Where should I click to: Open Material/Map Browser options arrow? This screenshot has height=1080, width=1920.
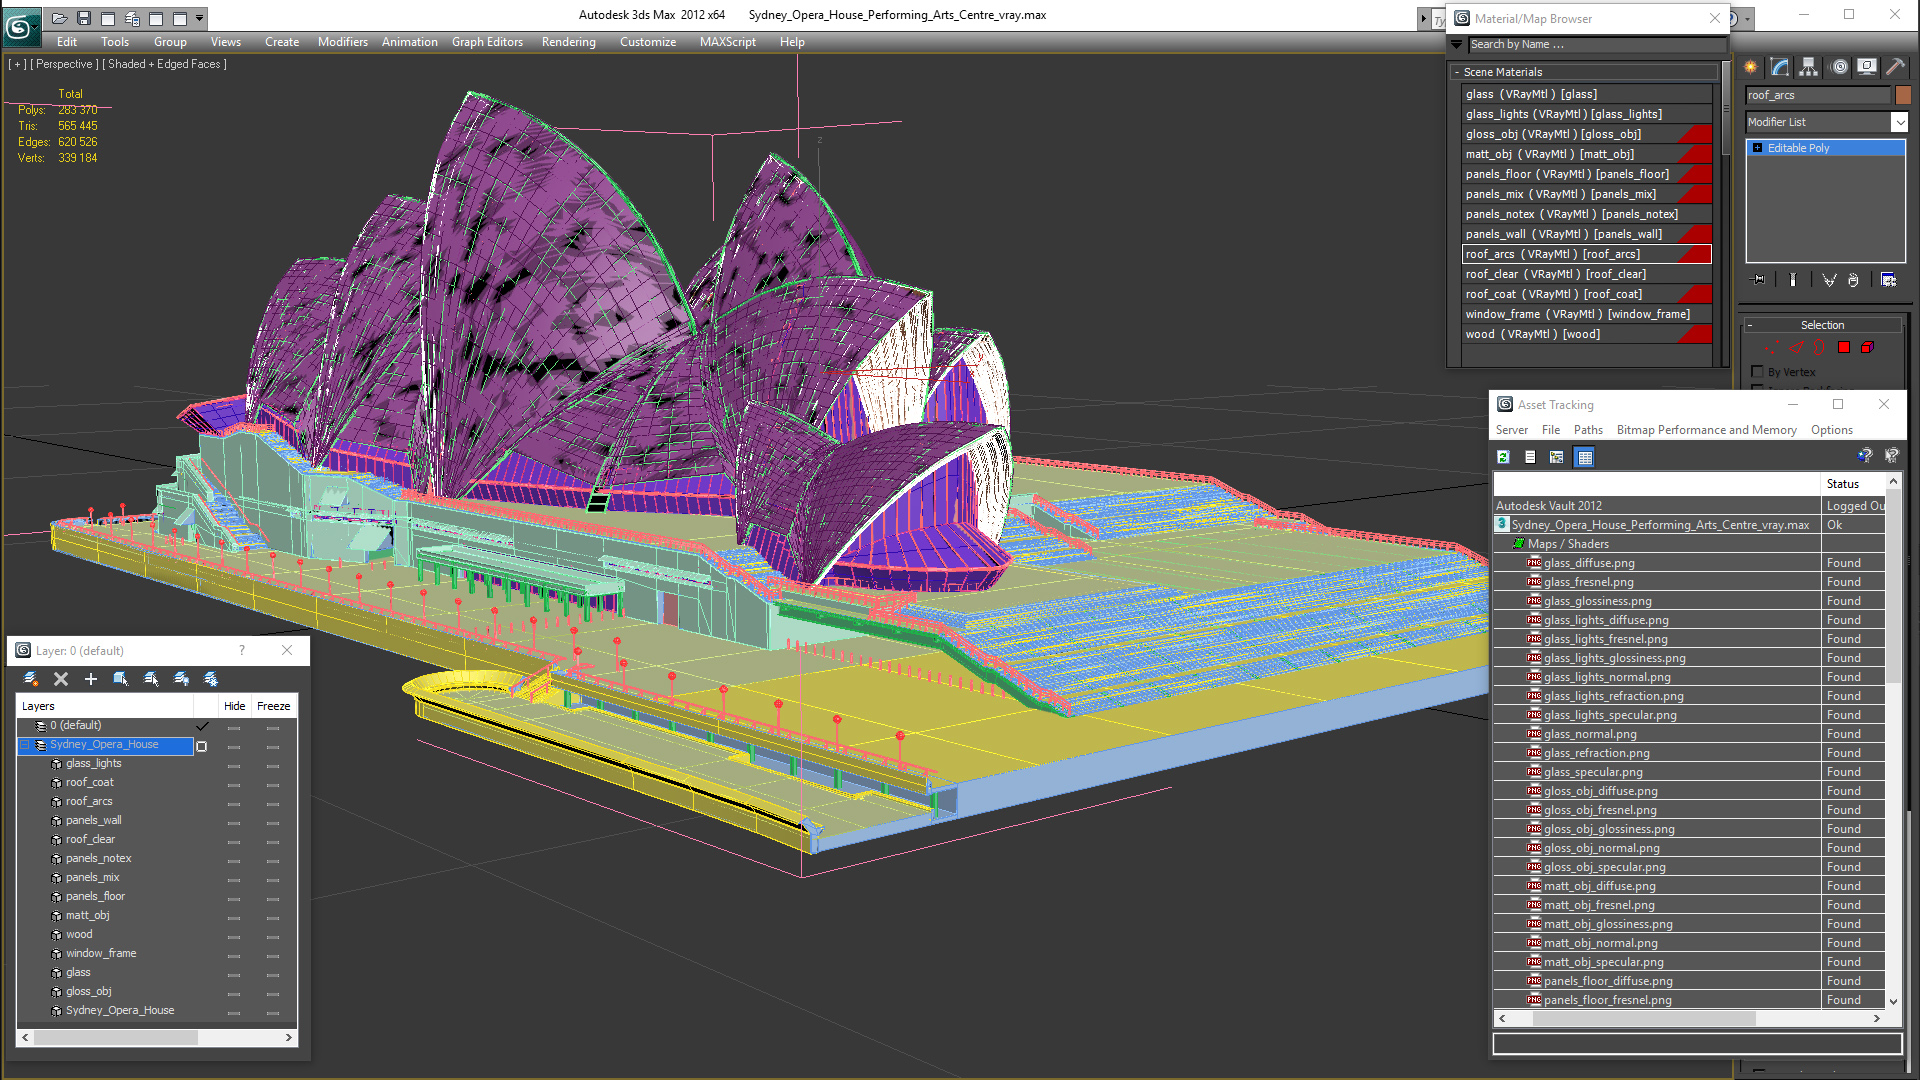1457,44
